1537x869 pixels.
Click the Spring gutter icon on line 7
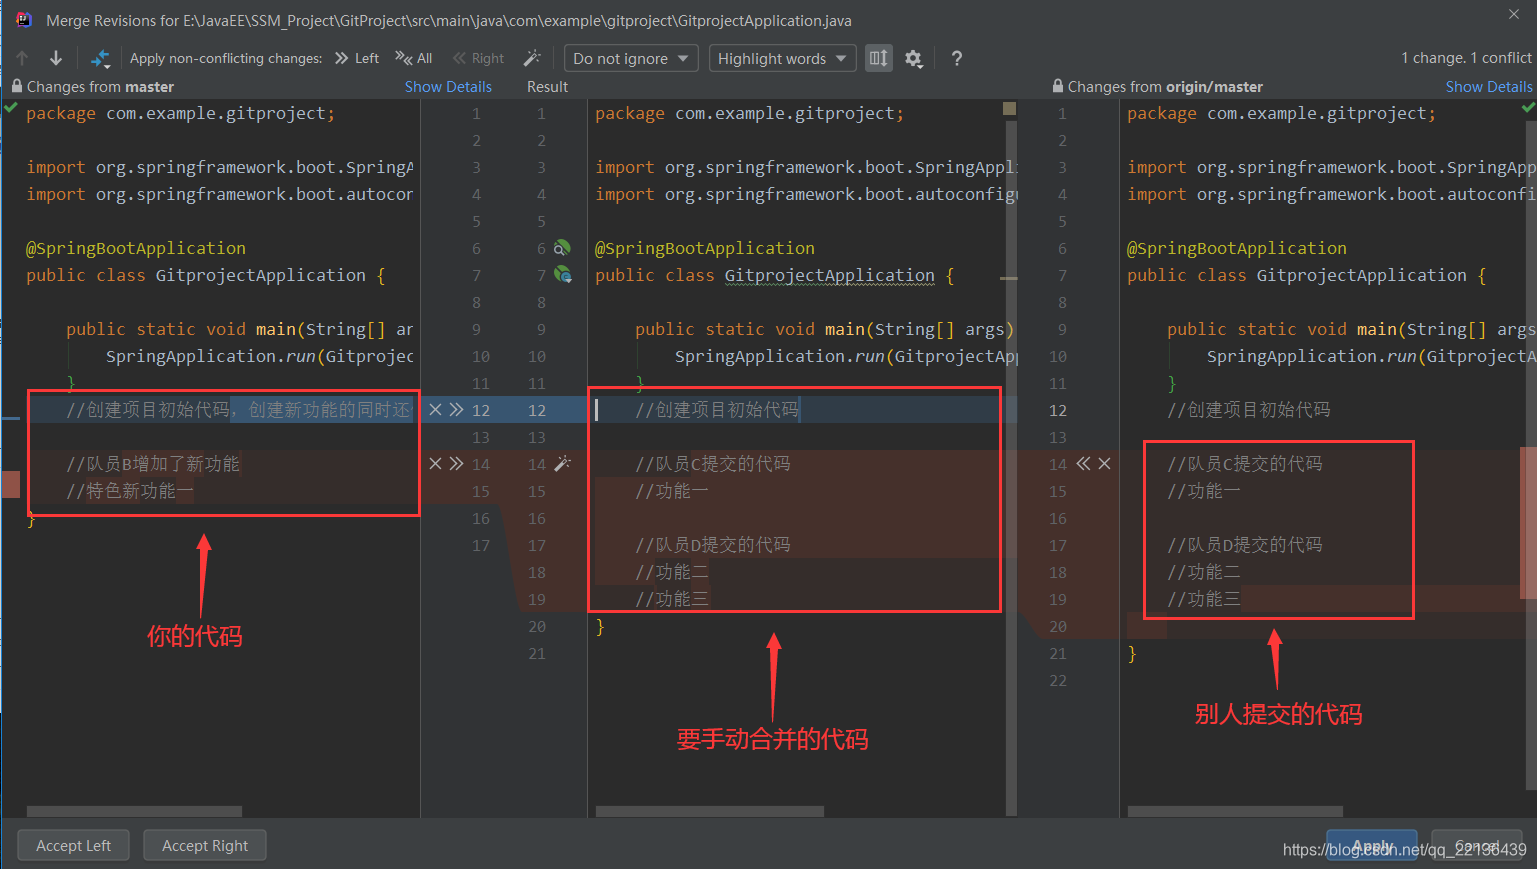(562, 274)
